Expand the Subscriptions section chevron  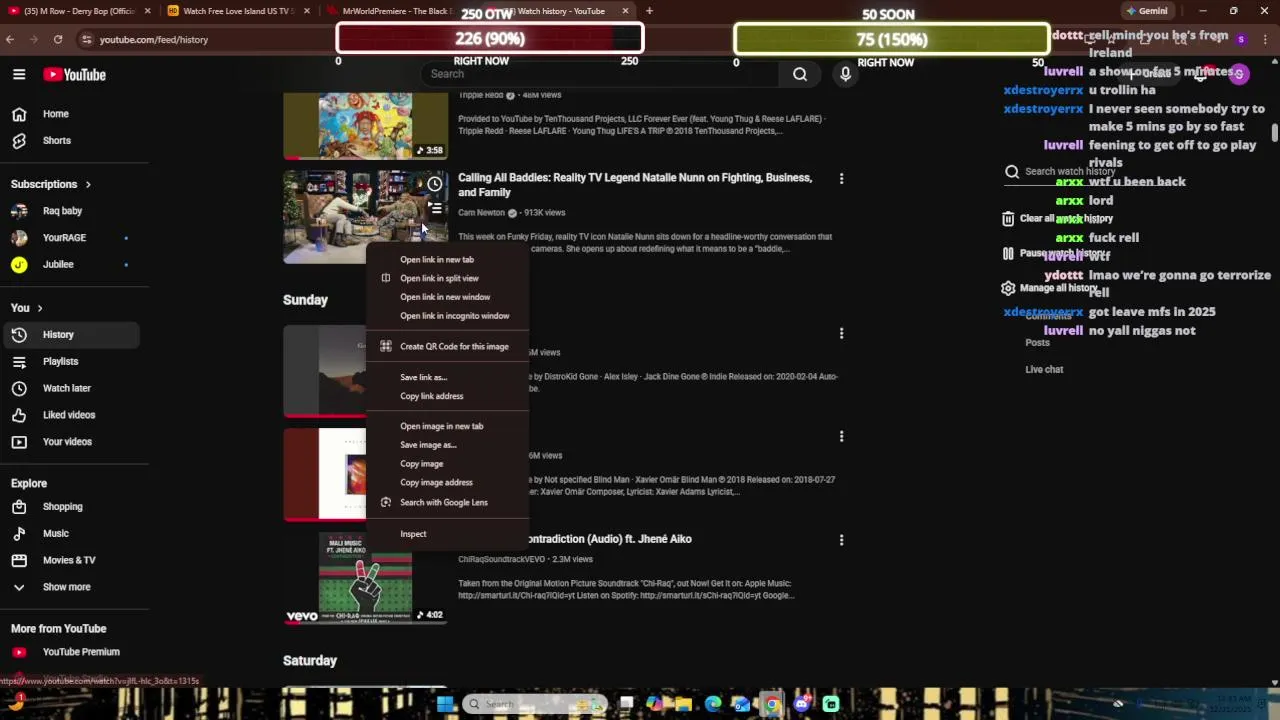coord(88,184)
